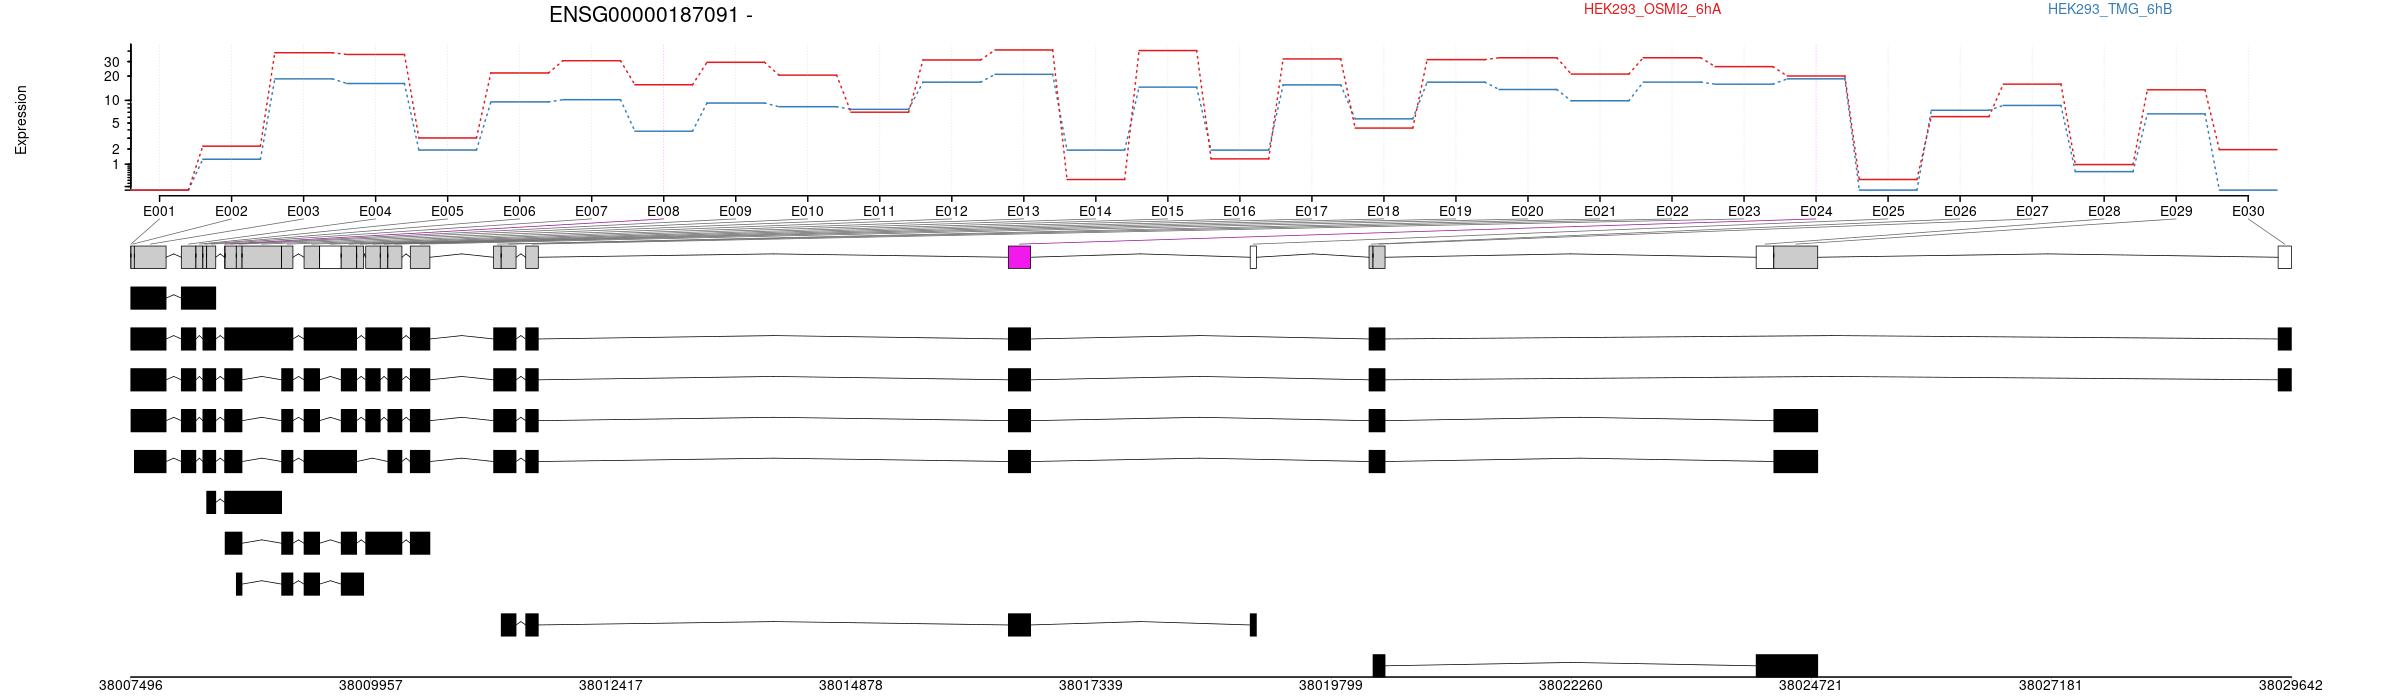Click the large black exon of the bottom transcript
This screenshot has width=2400, height=700.
click(1787, 666)
